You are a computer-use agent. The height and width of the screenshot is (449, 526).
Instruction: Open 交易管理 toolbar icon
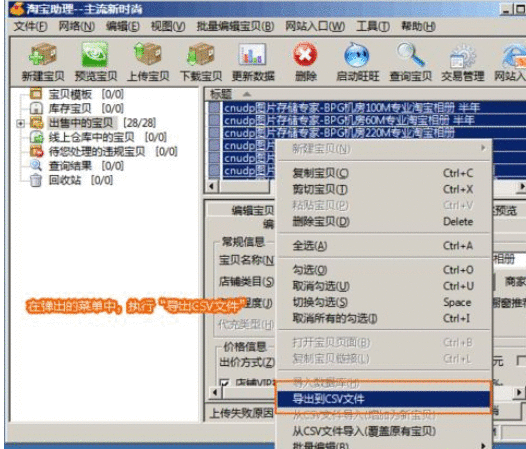coord(463,62)
